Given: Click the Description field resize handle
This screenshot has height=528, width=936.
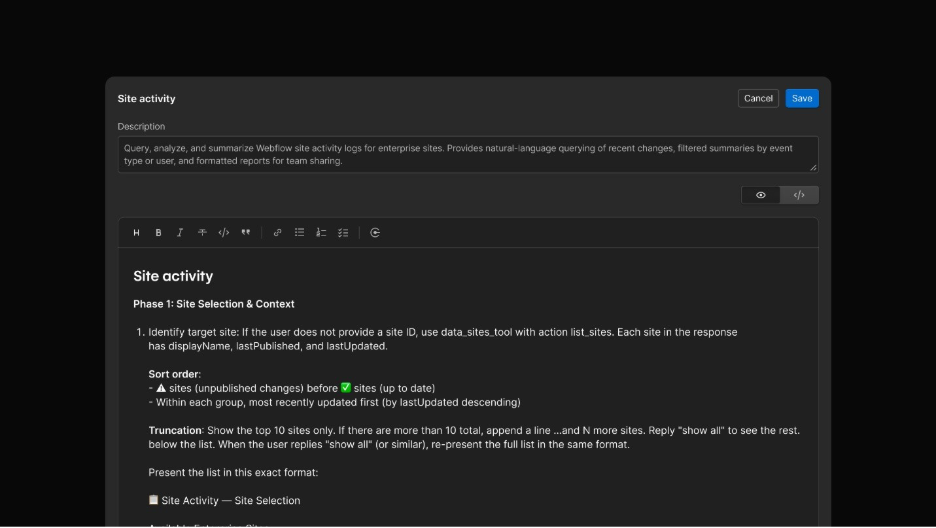Looking at the screenshot, I should pyautogui.click(x=813, y=168).
